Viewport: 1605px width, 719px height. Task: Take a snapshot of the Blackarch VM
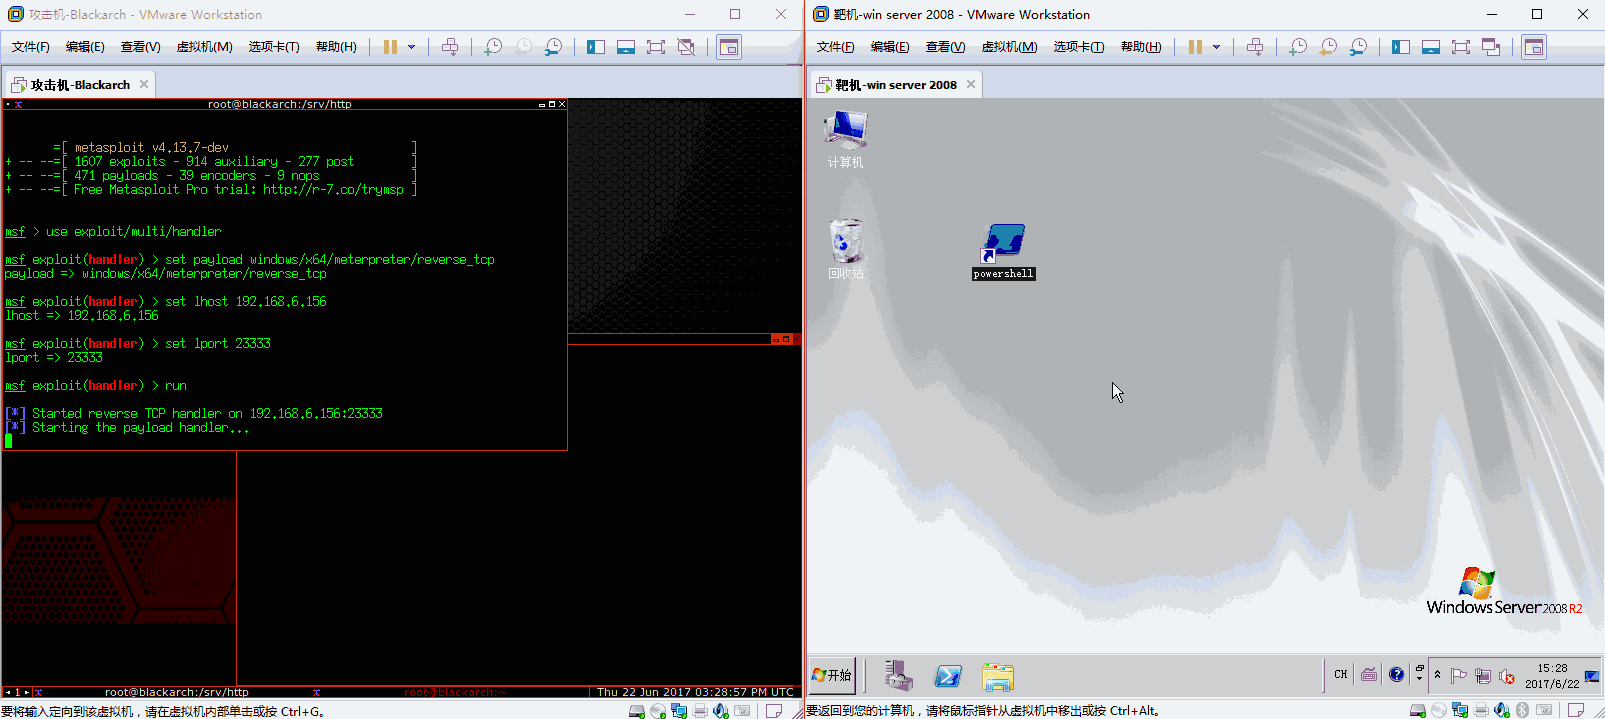pyautogui.click(x=493, y=47)
